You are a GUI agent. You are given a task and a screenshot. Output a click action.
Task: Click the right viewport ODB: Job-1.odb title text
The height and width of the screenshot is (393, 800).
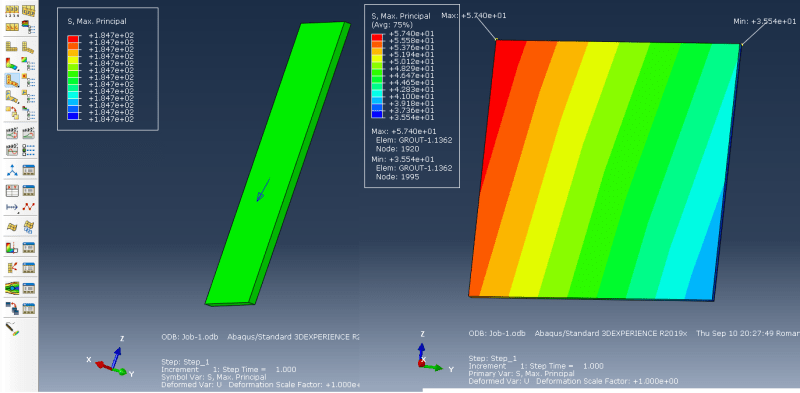pyautogui.click(x=497, y=333)
